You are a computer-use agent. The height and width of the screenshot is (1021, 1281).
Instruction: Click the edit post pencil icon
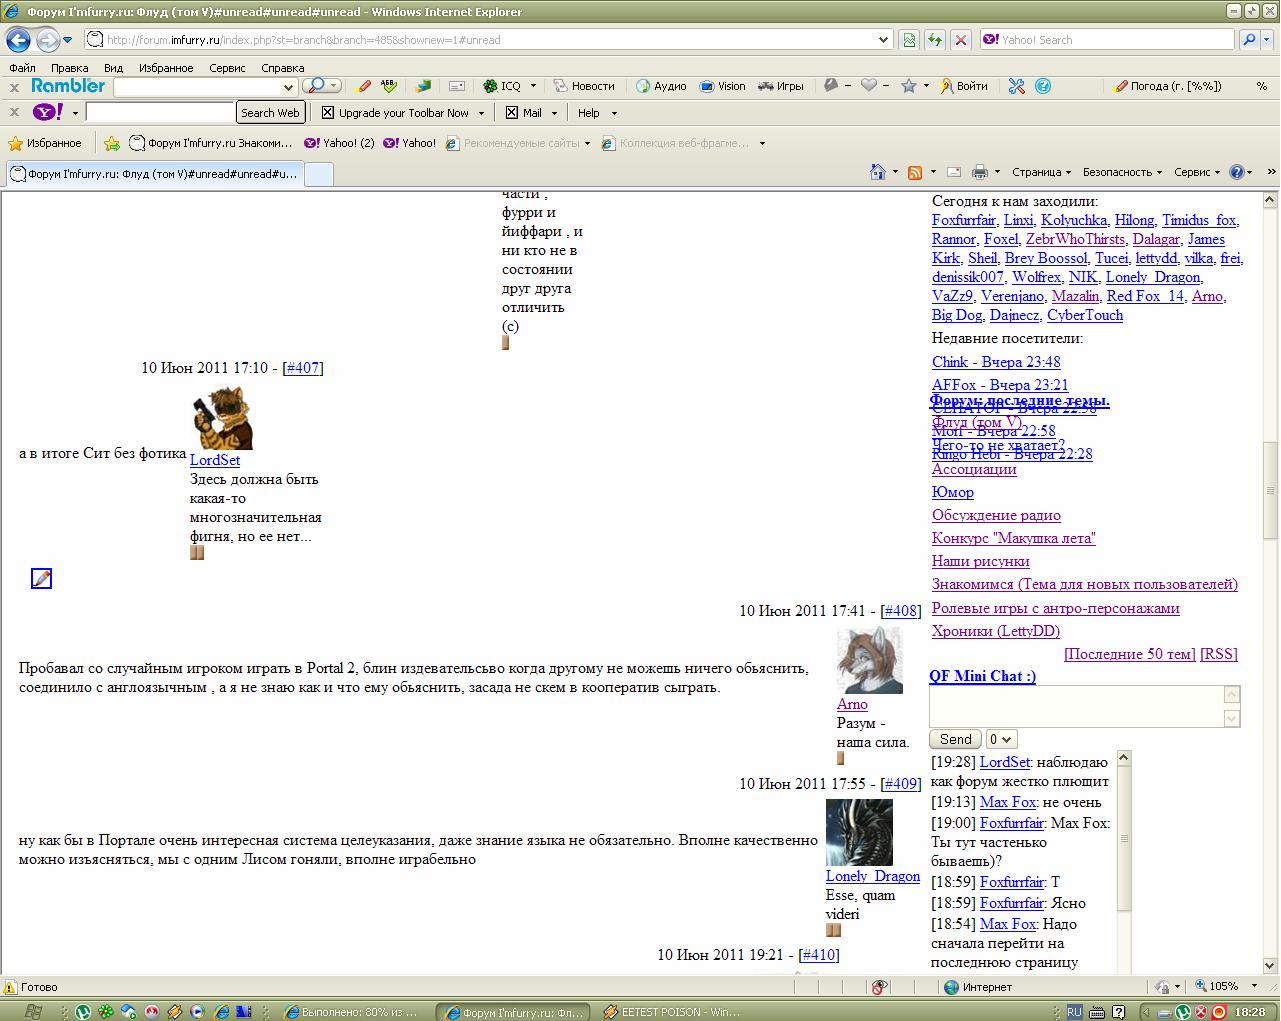41,578
